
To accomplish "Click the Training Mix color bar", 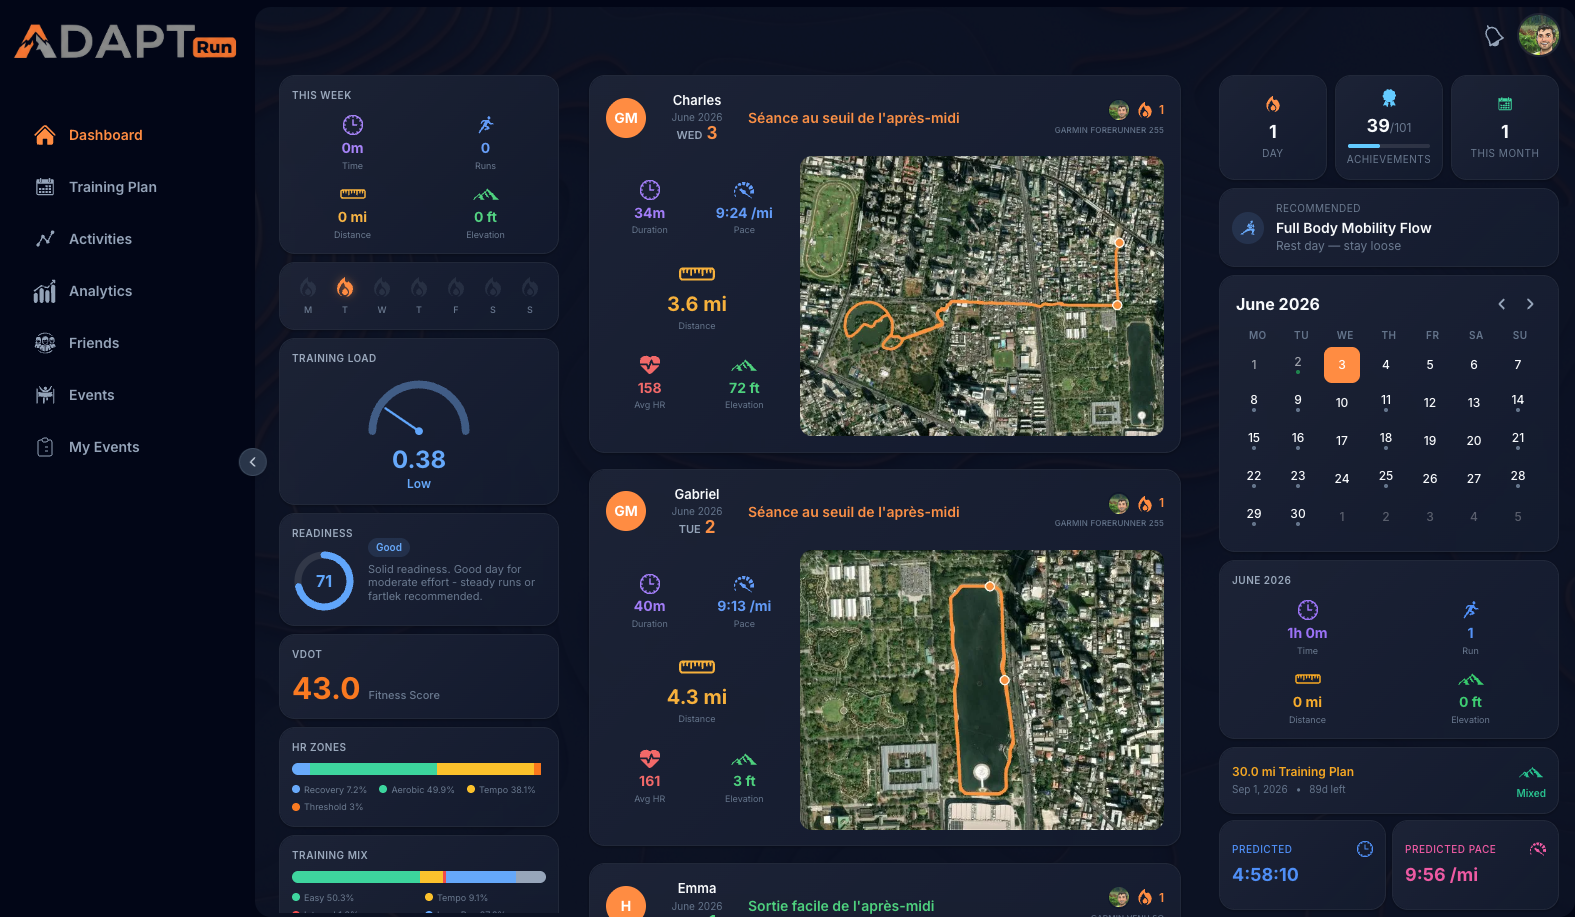I will pos(419,877).
